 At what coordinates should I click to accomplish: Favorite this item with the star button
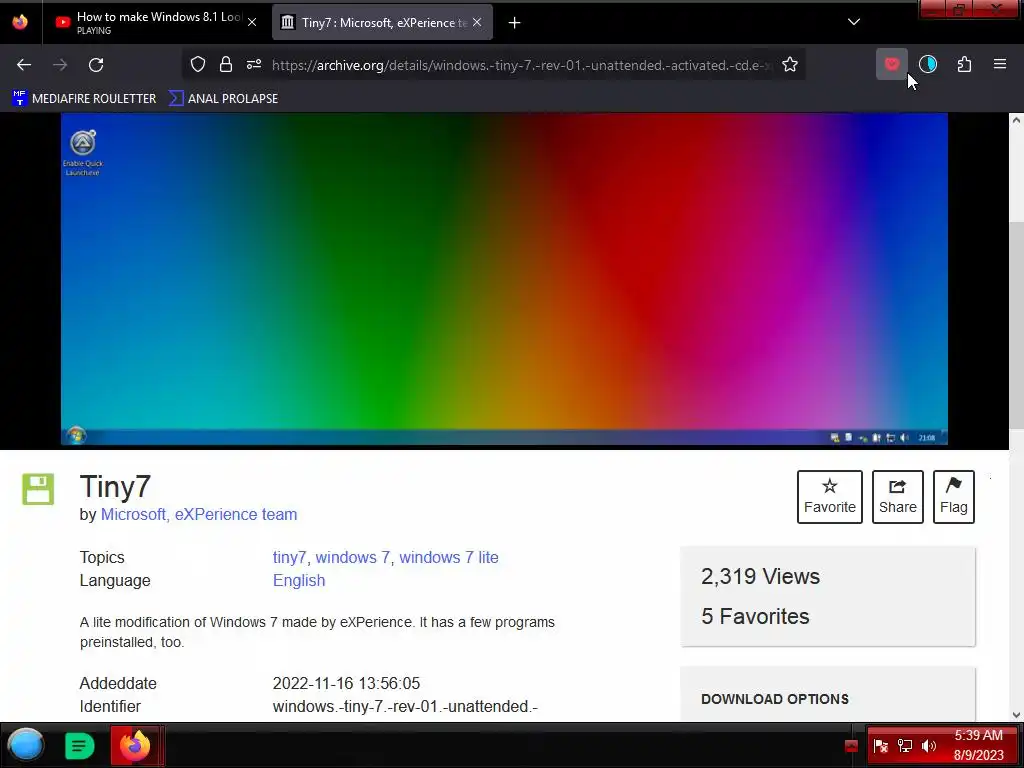[829, 497]
